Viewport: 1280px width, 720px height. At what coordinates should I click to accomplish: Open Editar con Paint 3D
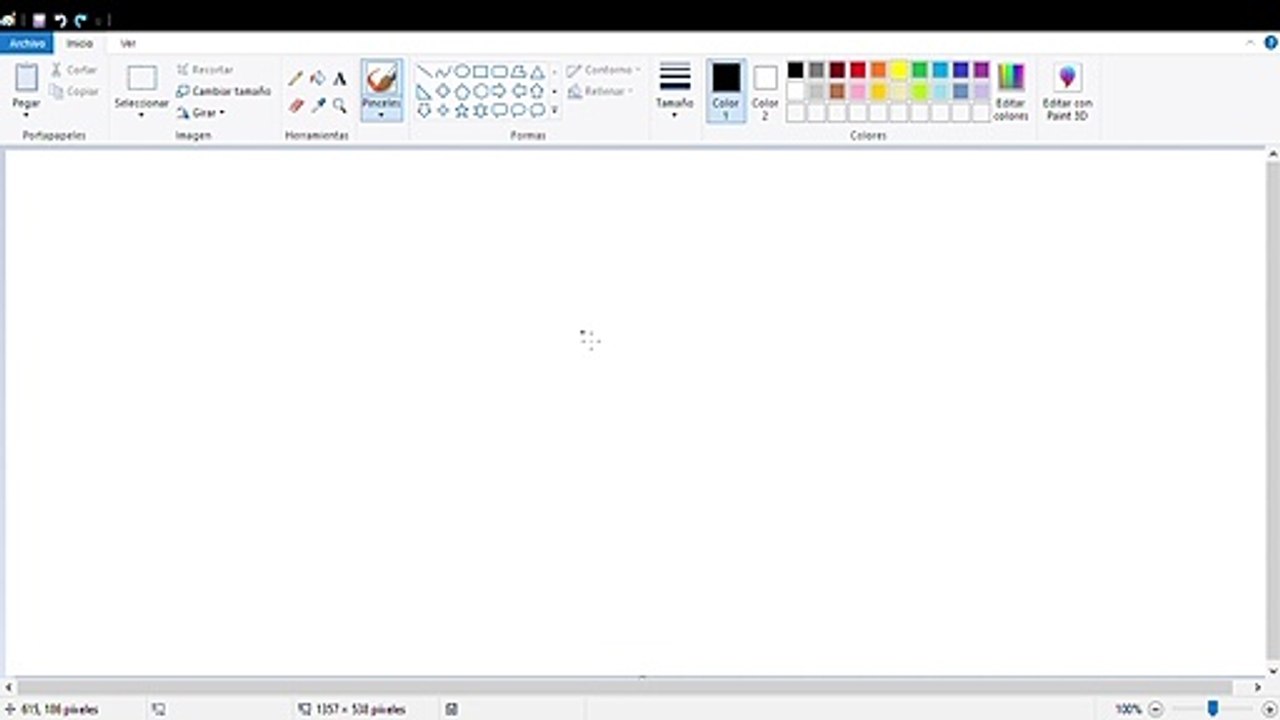pos(1067,91)
